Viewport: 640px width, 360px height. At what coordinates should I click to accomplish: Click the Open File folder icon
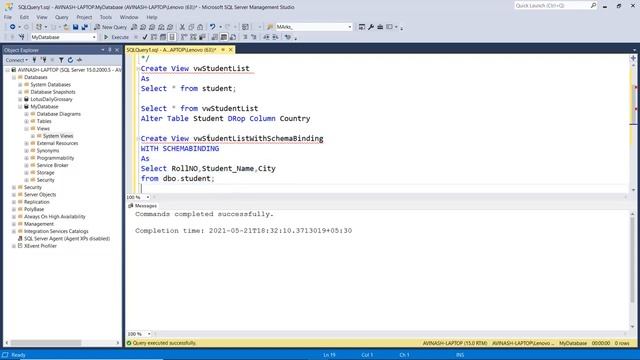(66, 27)
